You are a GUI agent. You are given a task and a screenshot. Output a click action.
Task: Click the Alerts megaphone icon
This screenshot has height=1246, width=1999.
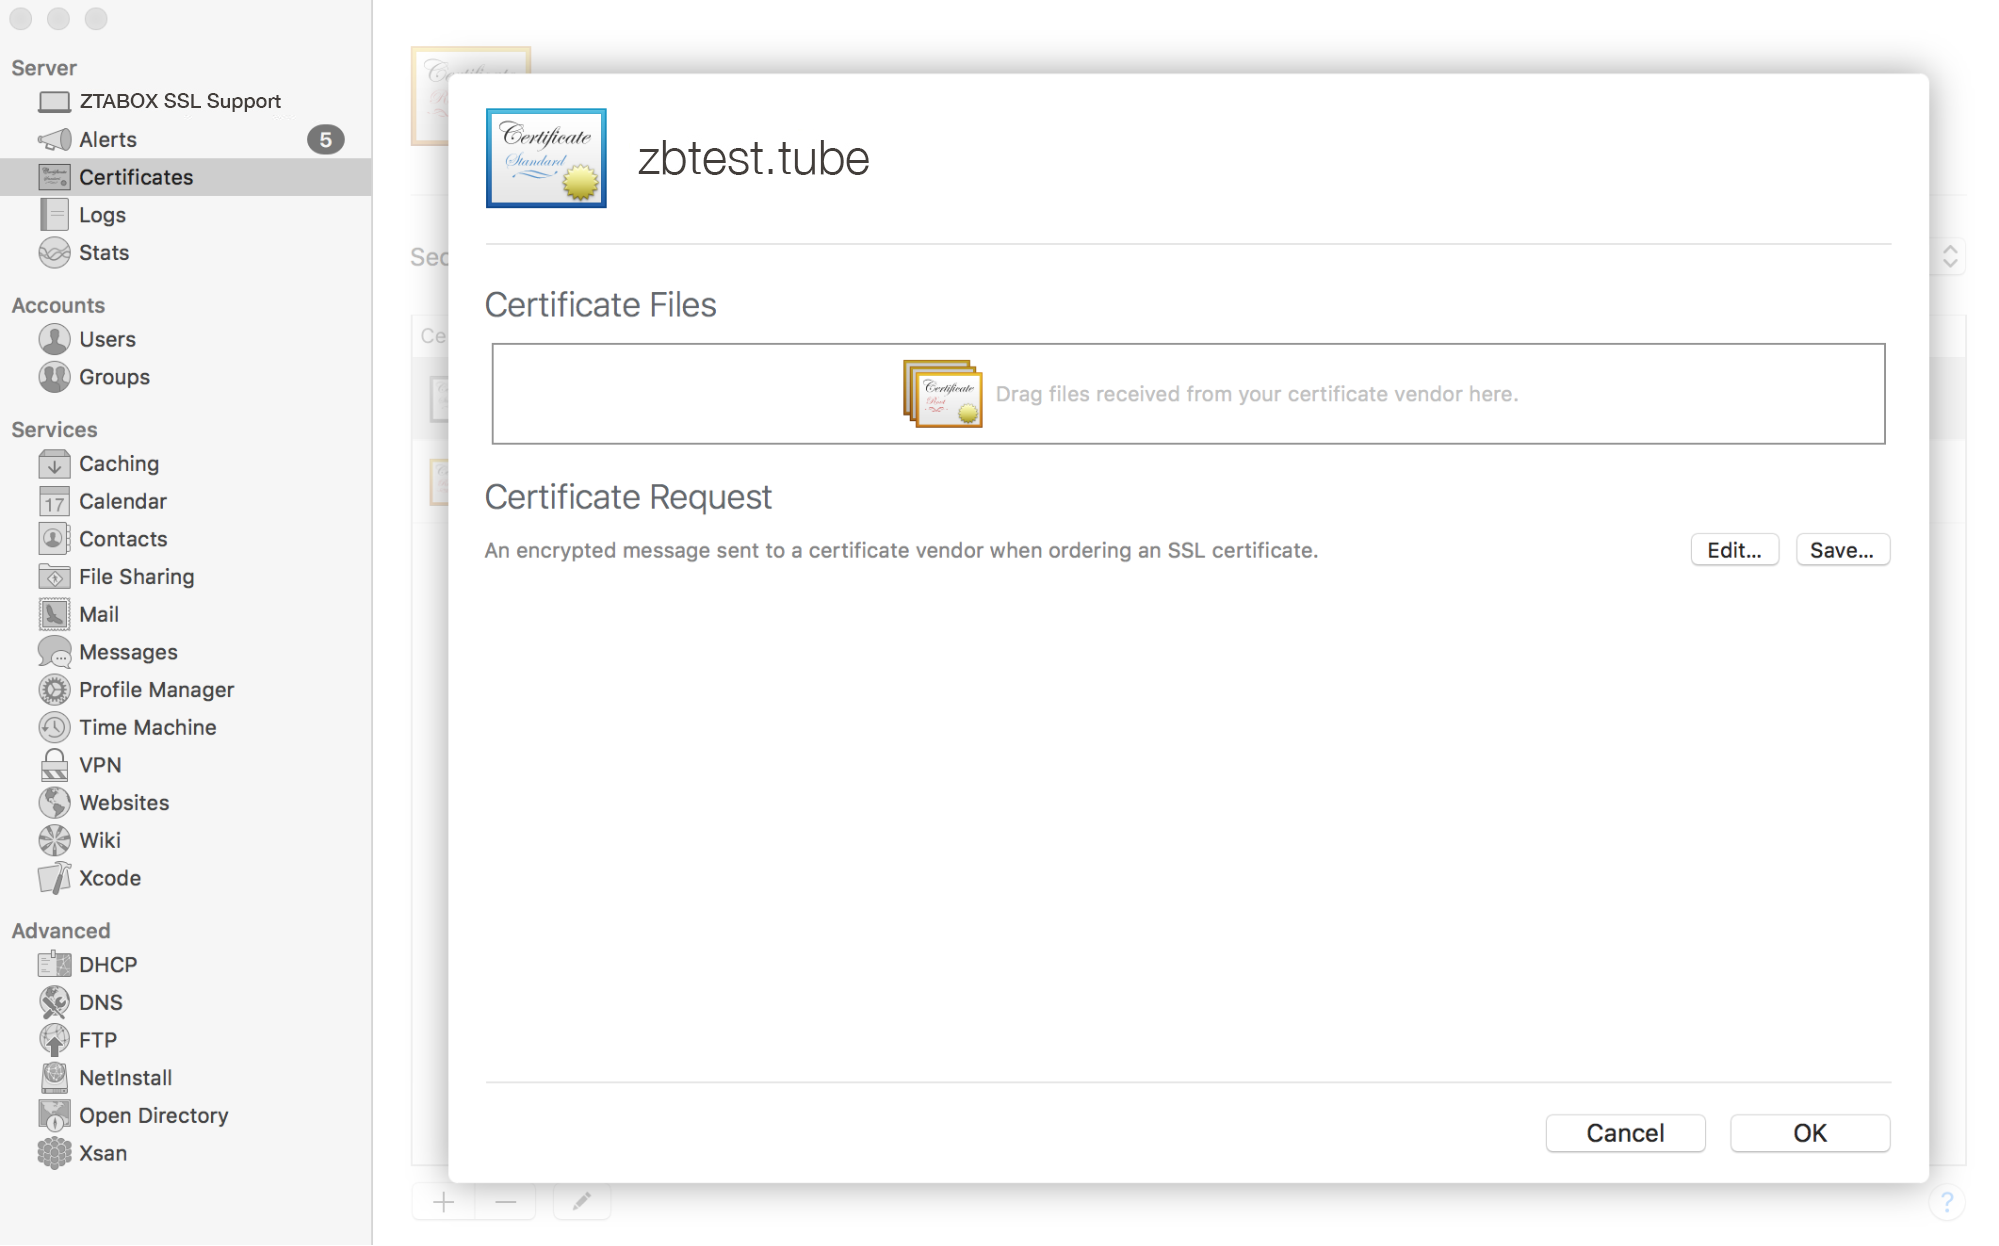click(54, 139)
